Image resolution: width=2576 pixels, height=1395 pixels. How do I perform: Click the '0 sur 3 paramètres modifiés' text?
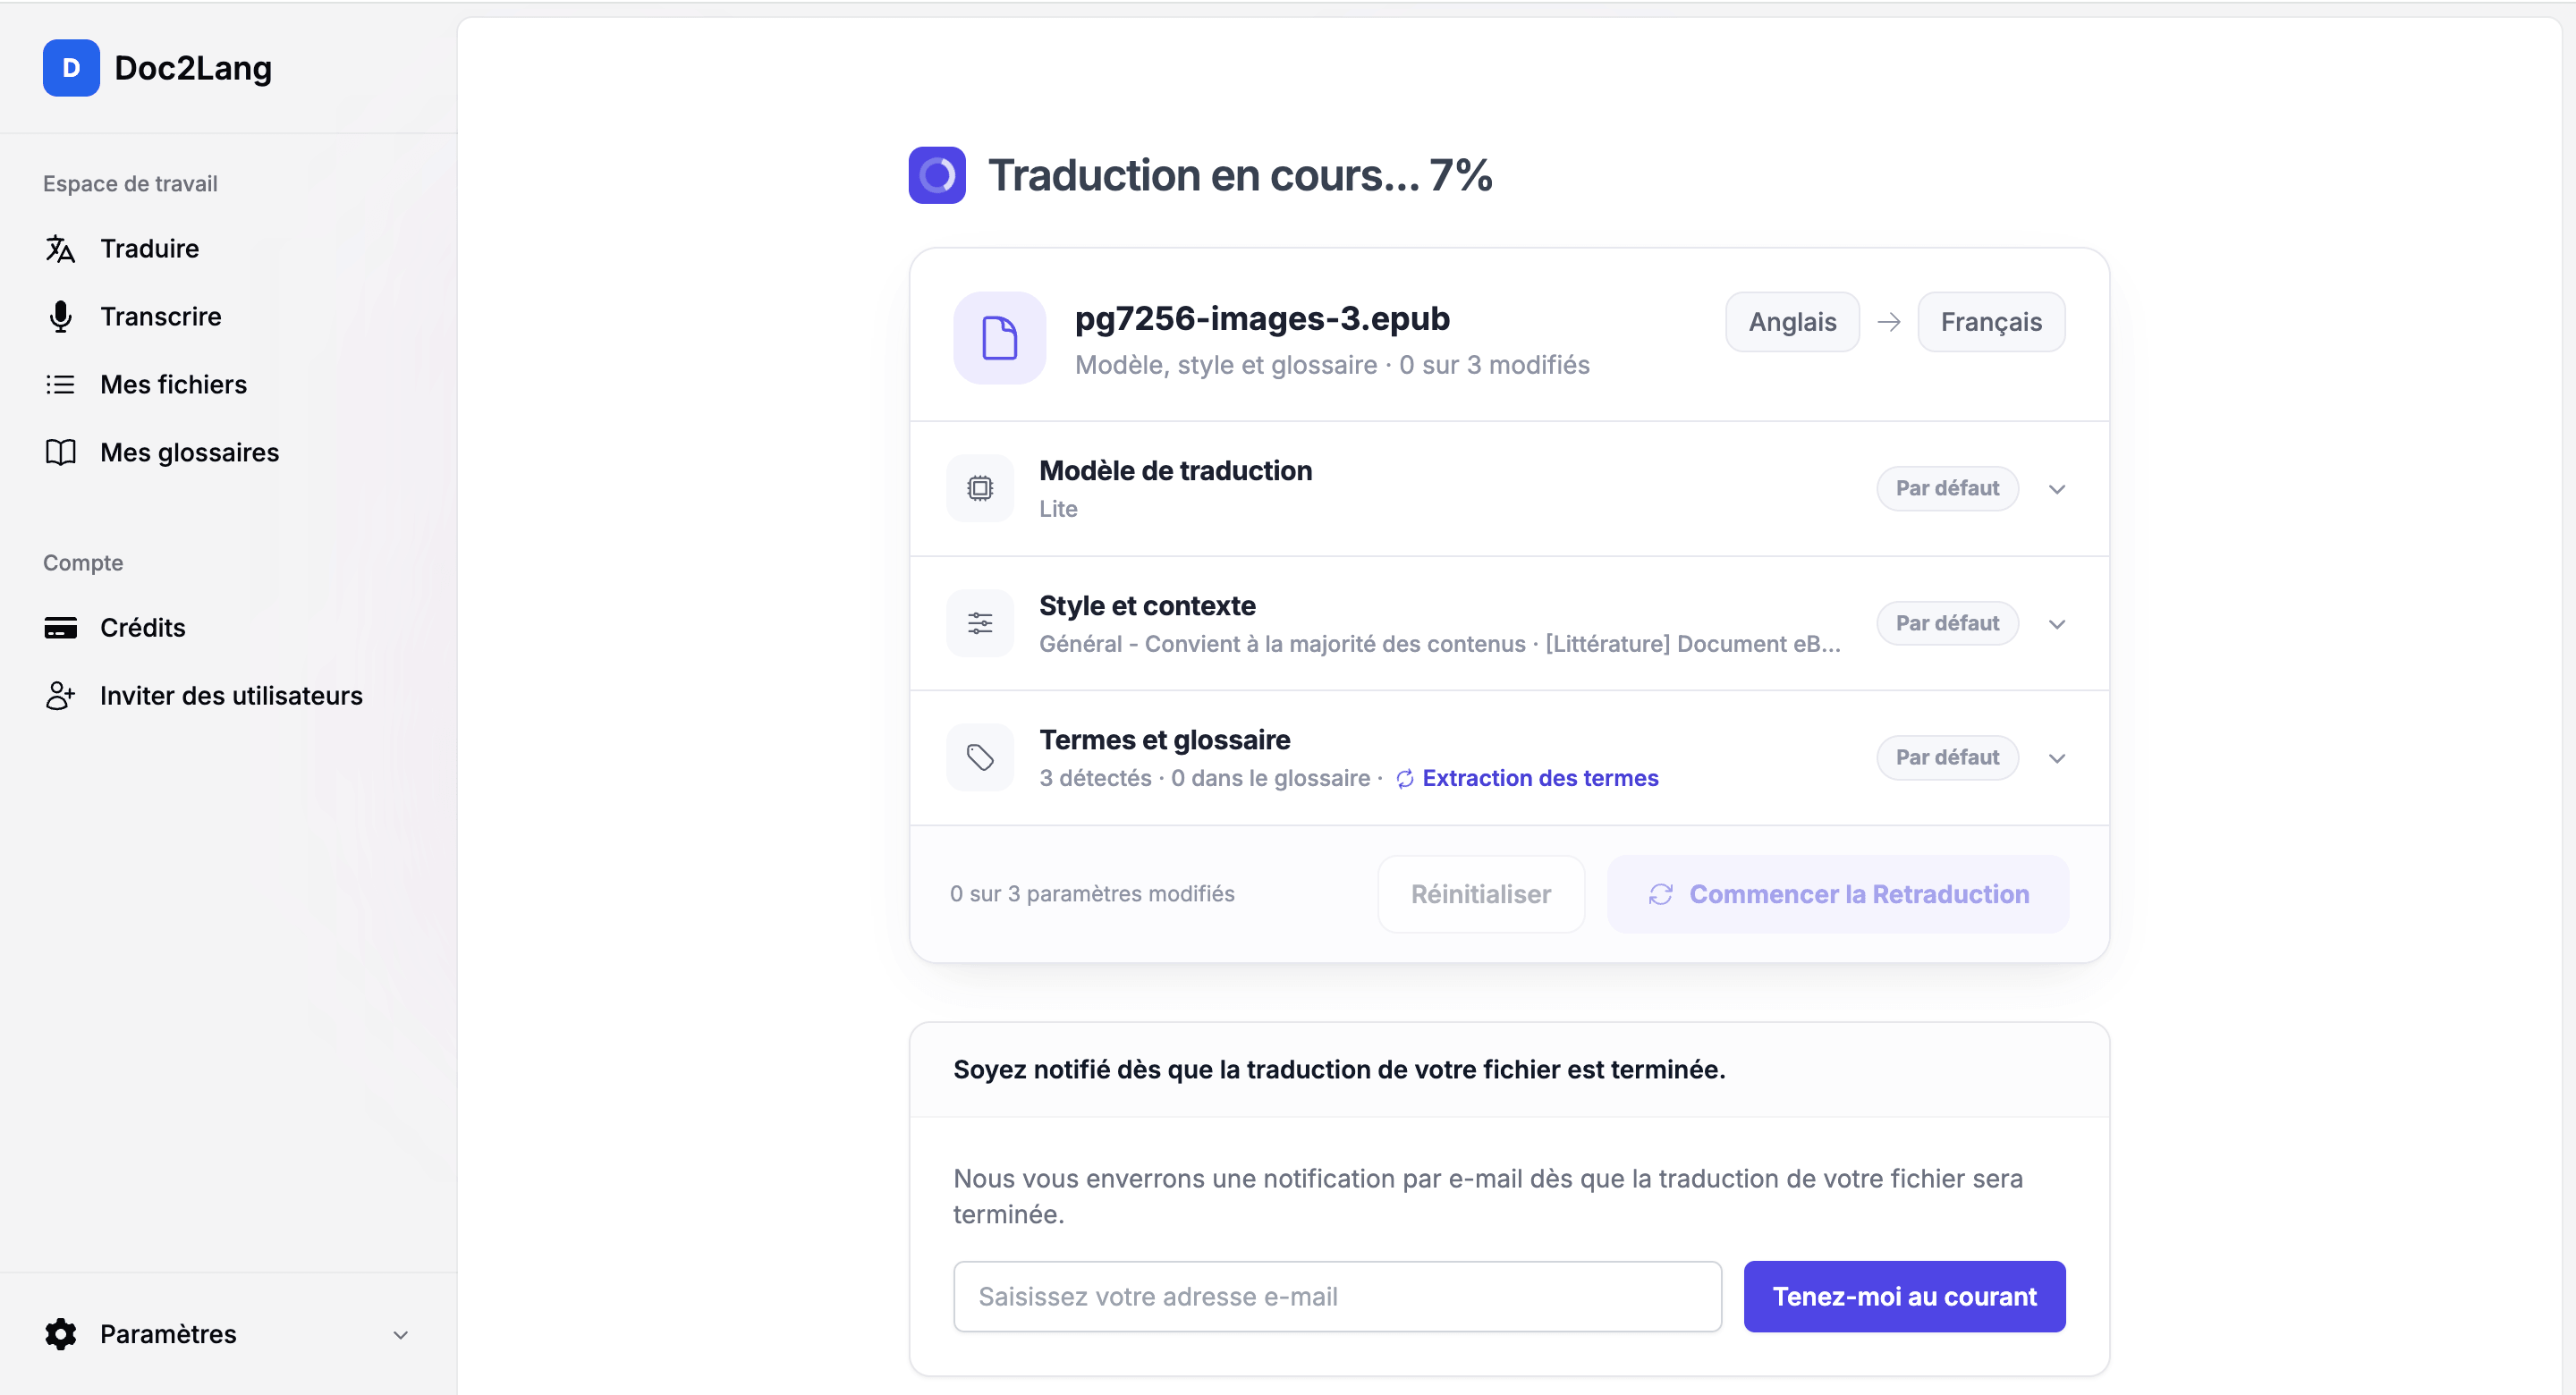1092,895
